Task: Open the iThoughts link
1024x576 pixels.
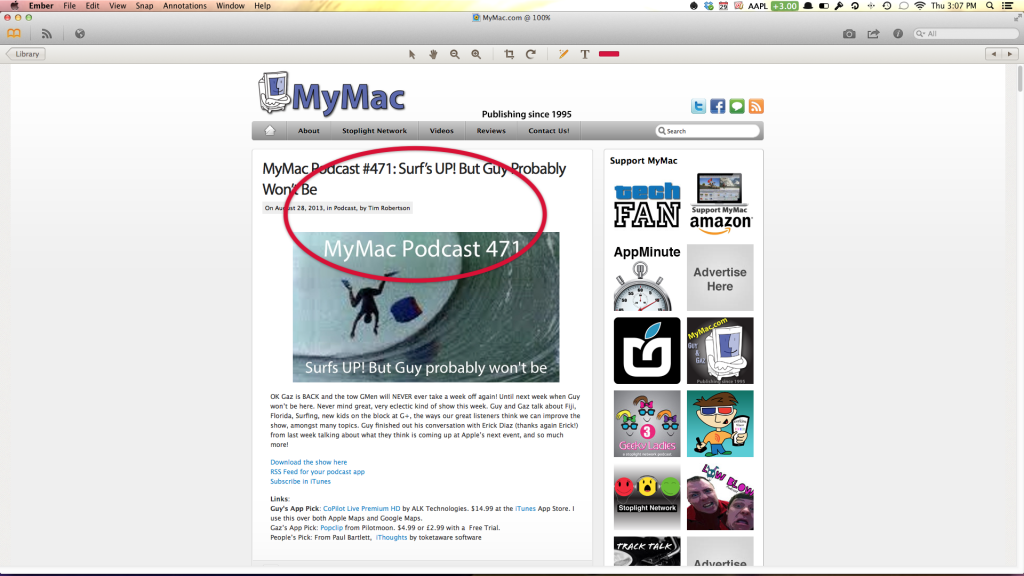Action: pyautogui.click(x=391, y=537)
